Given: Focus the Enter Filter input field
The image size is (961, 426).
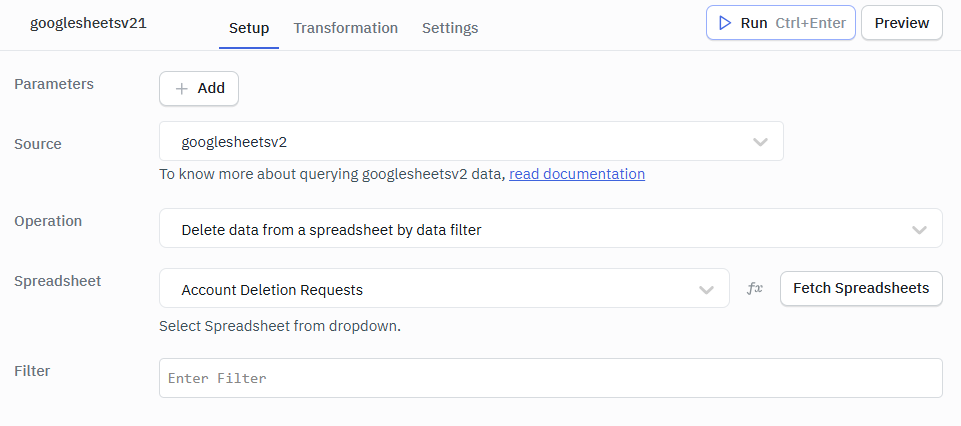Looking at the screenshot, I should click(550, 378).
